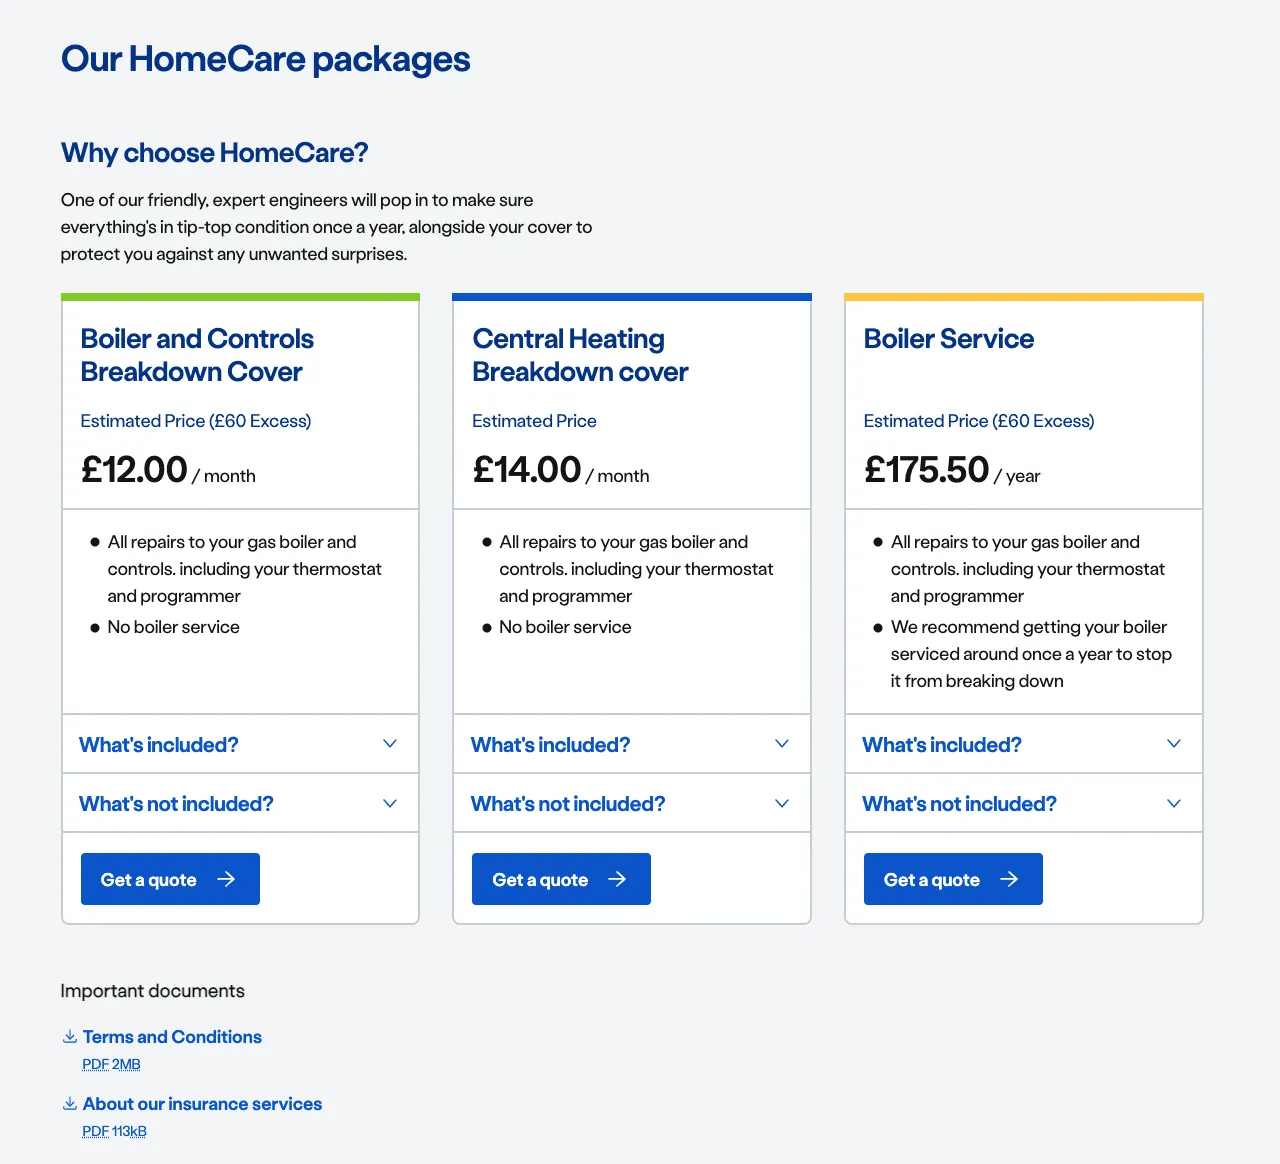Open the About our insurance services link
The width and height of the screenshot is (1280, 1164).
(x=202, y=1103)
